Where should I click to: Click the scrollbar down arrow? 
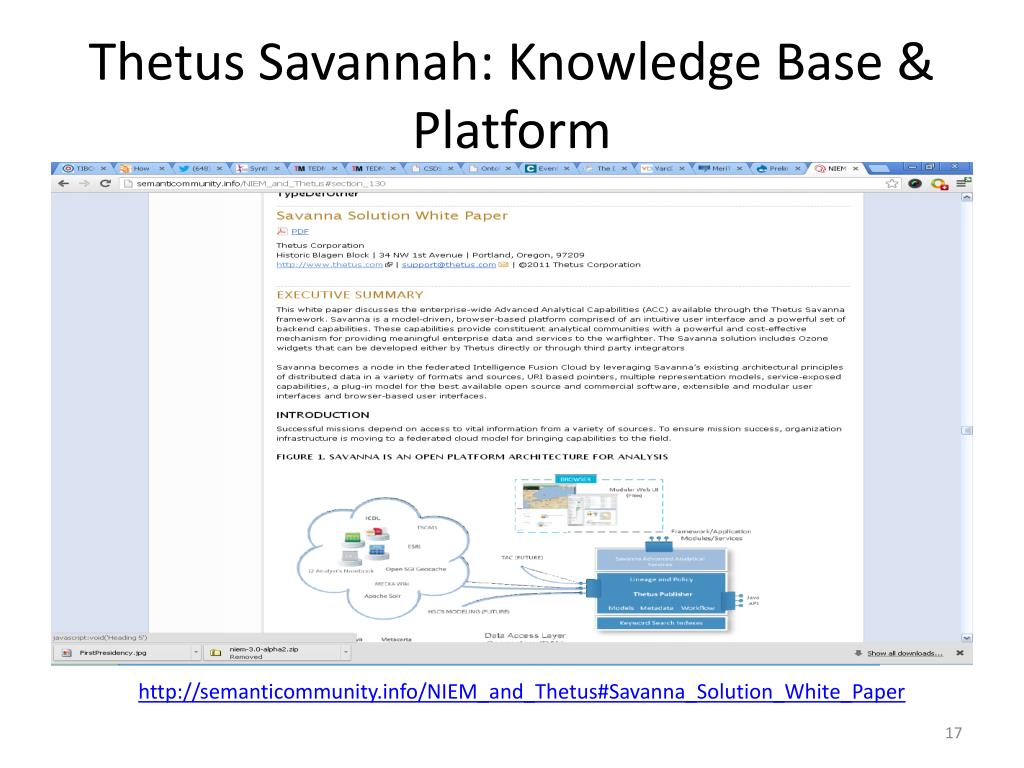(967, 637)
